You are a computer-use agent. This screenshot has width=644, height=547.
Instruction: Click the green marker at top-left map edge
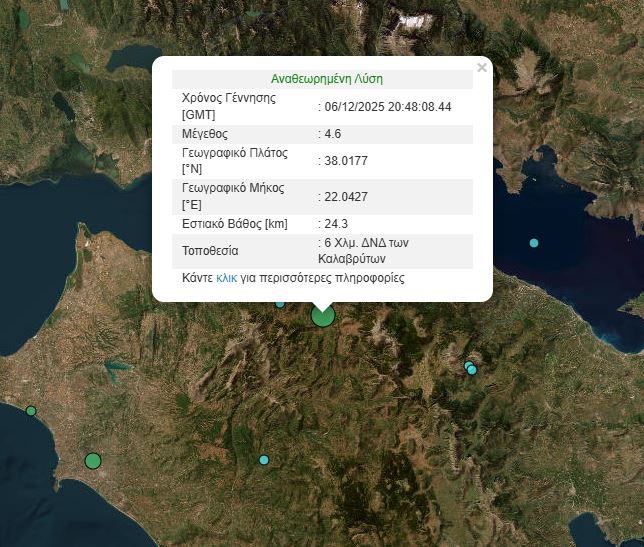[23, 18]
